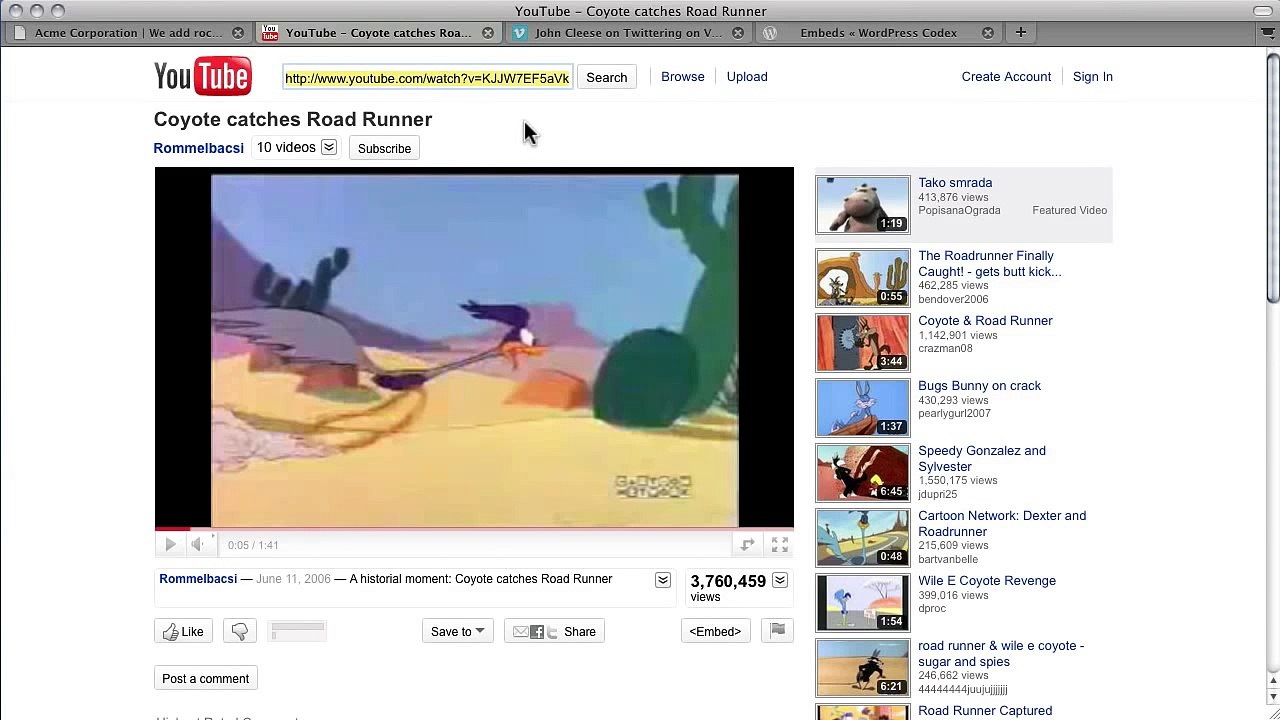Open the Save to dropdown
The width and height of the screenshot is (1280, 720).
tap(457, 632)
